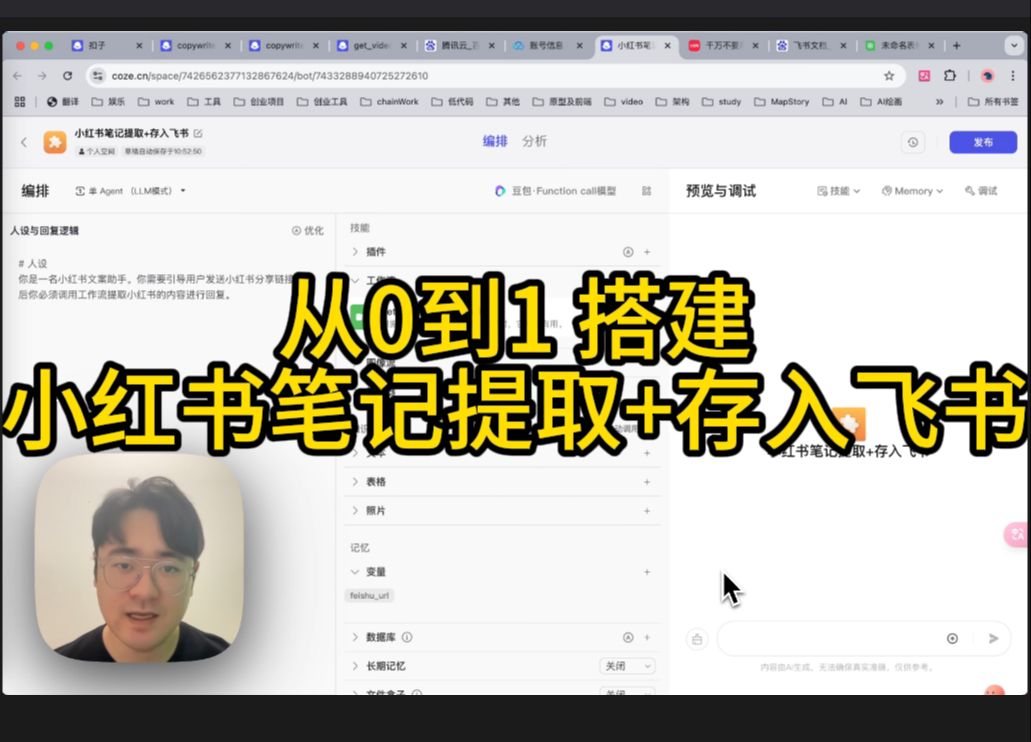The width and height of the screenshot is (1031, 742).
Task: Open model settings icon beside Function call model
Action: pos(646,191)
